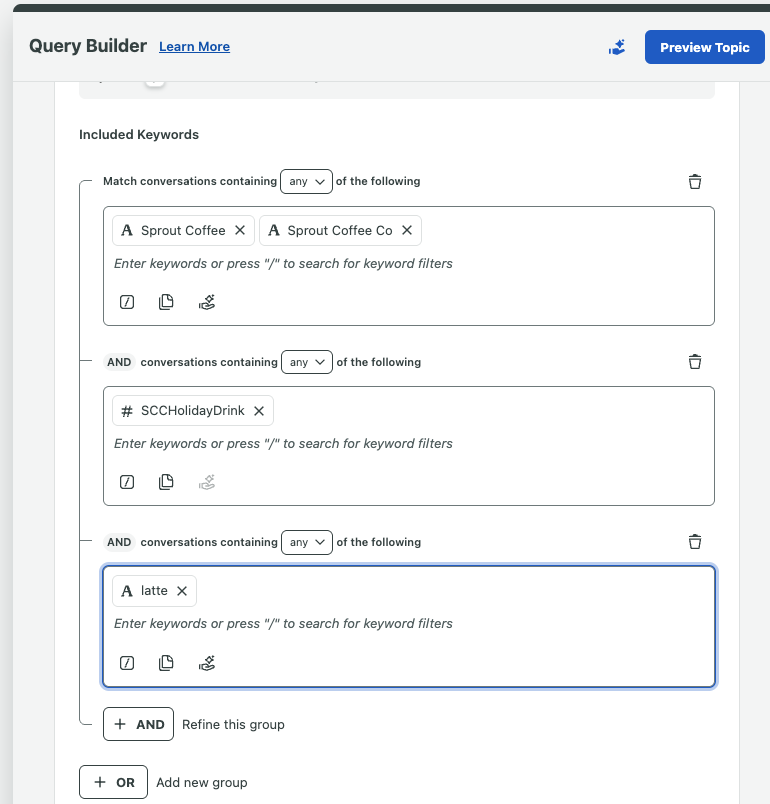
Task: Click the keyword filter slash icon in first group
Action: pos(127,301)
